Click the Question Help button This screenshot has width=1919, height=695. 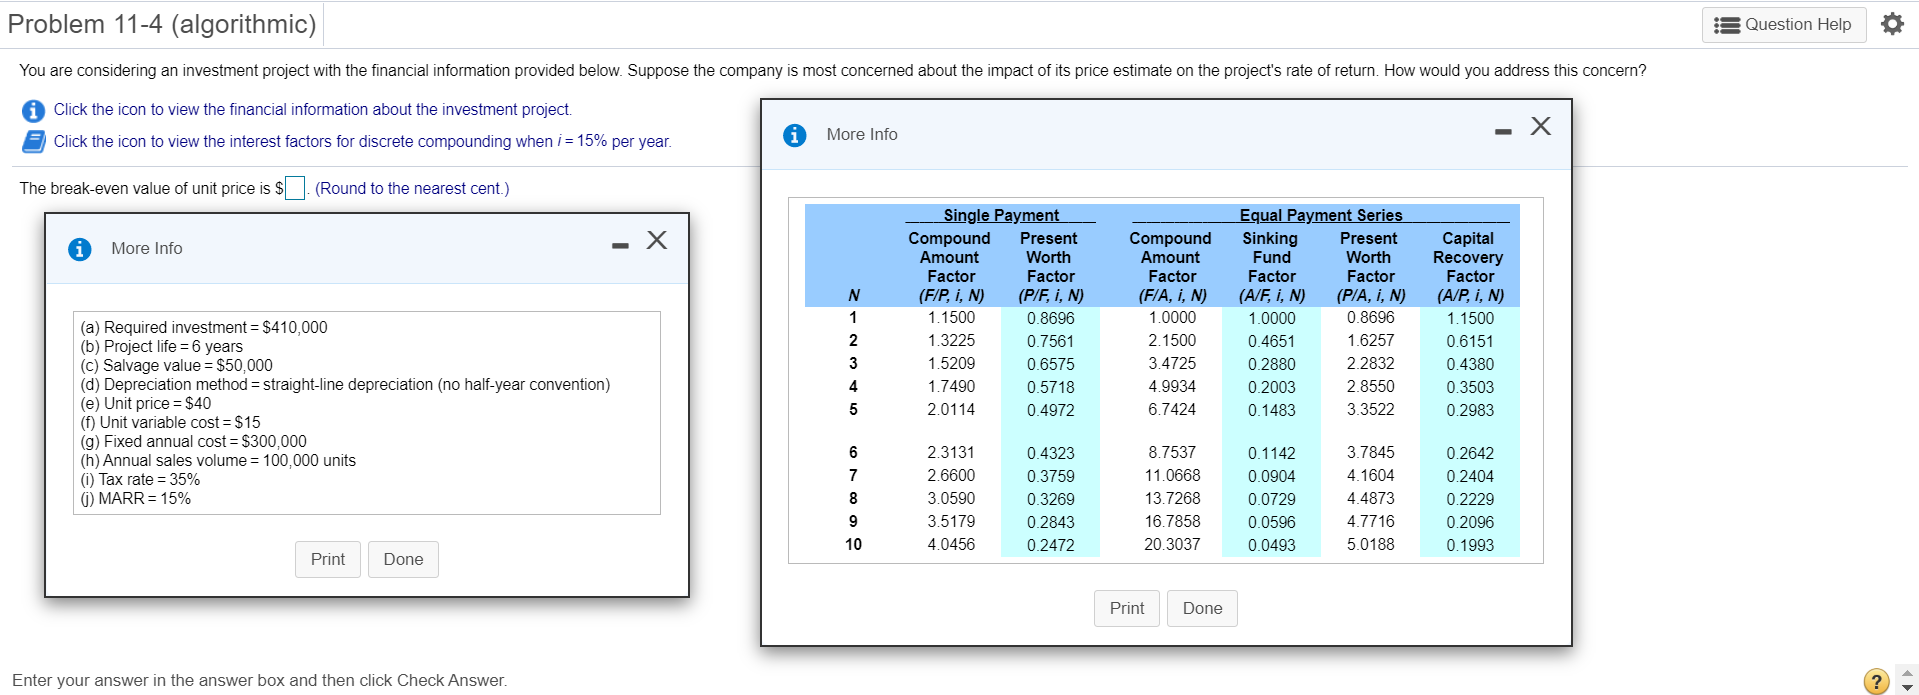coord(1784,25)
